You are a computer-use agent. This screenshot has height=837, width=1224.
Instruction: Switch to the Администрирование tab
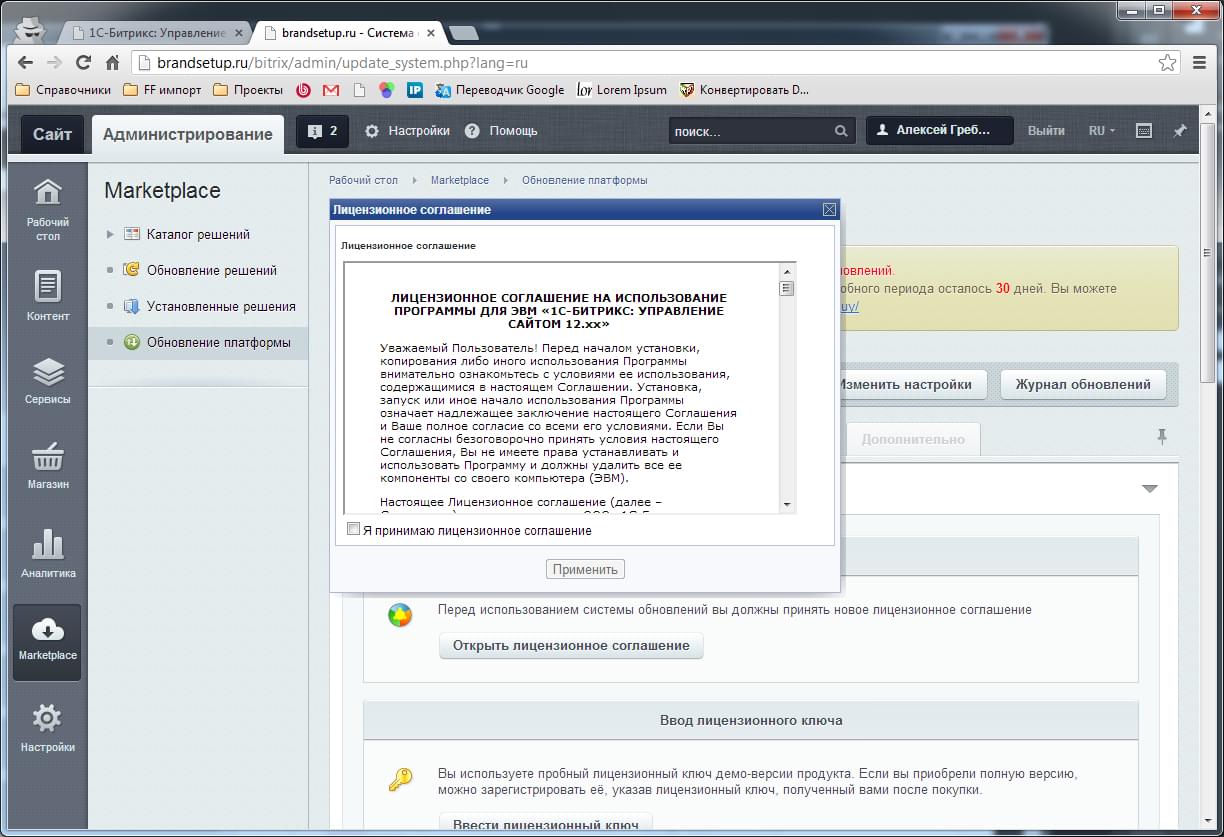pos(187,134)
